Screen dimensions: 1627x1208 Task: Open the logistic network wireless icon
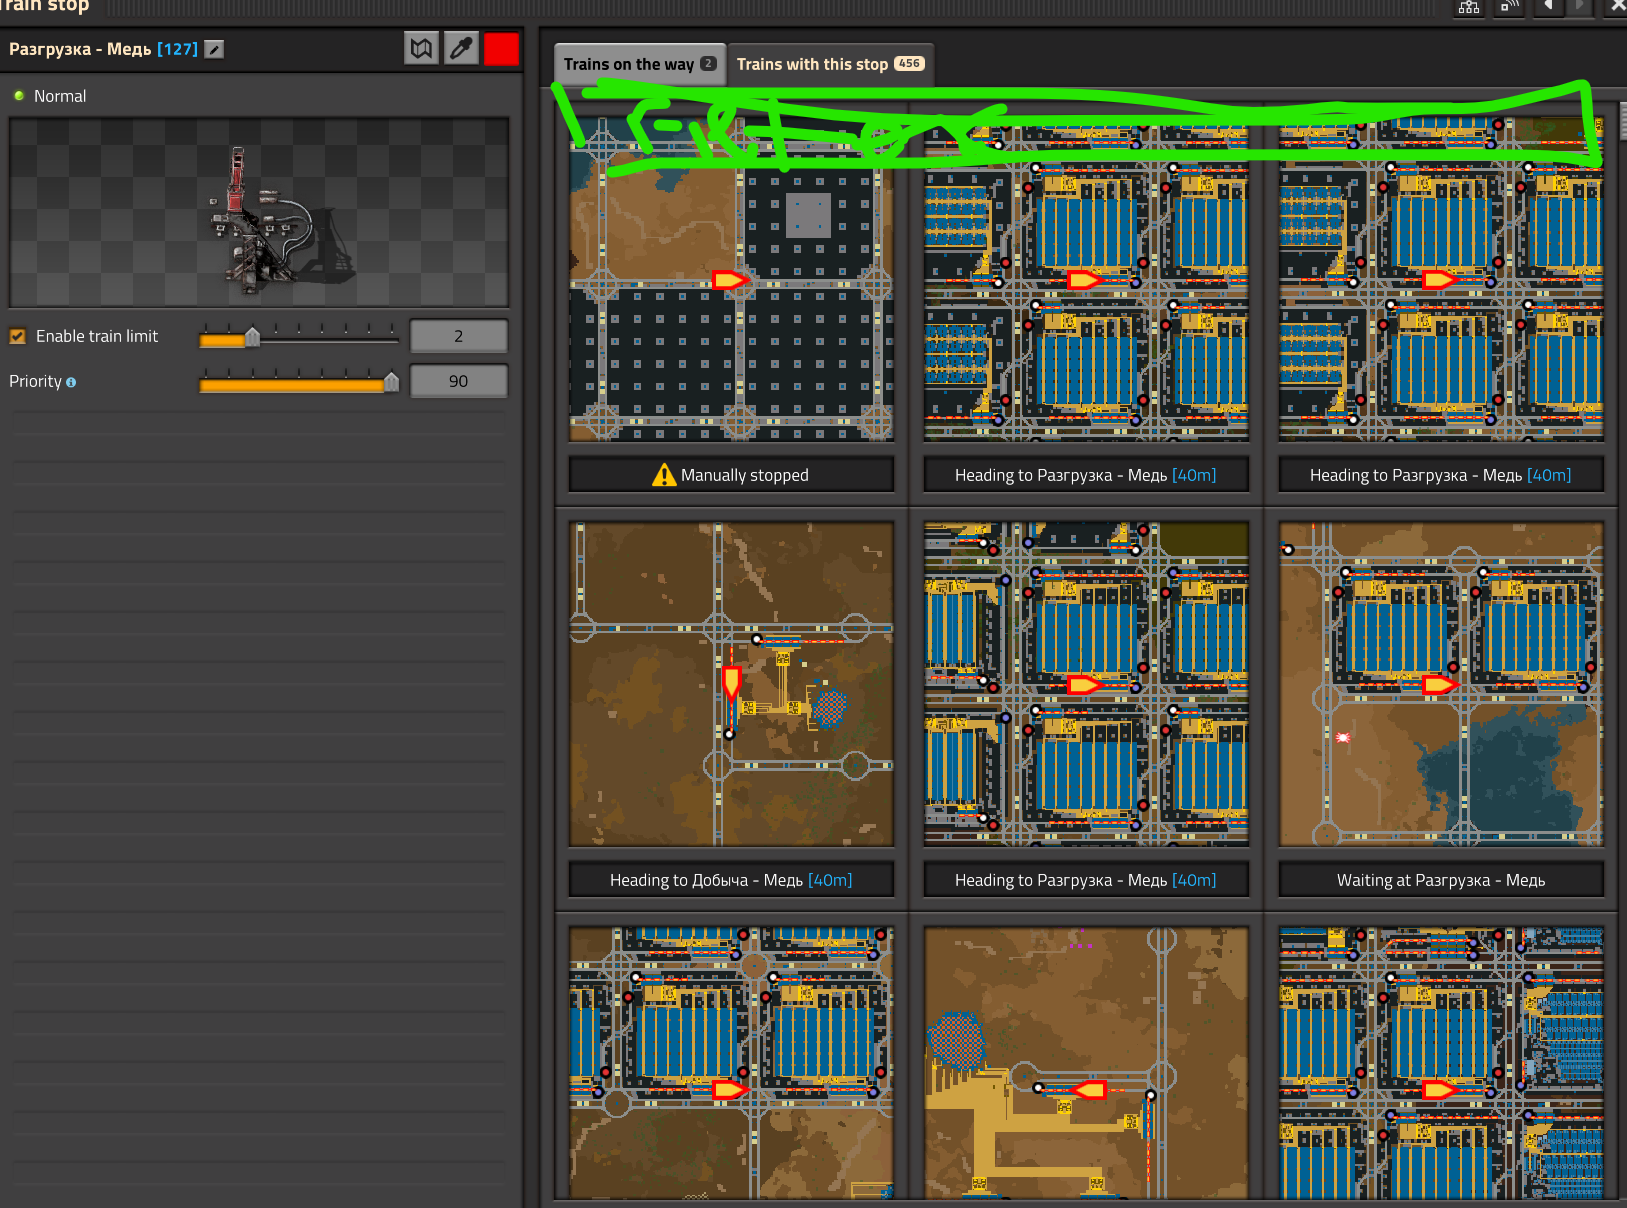pyautogui.click(x=1508, y=7)
